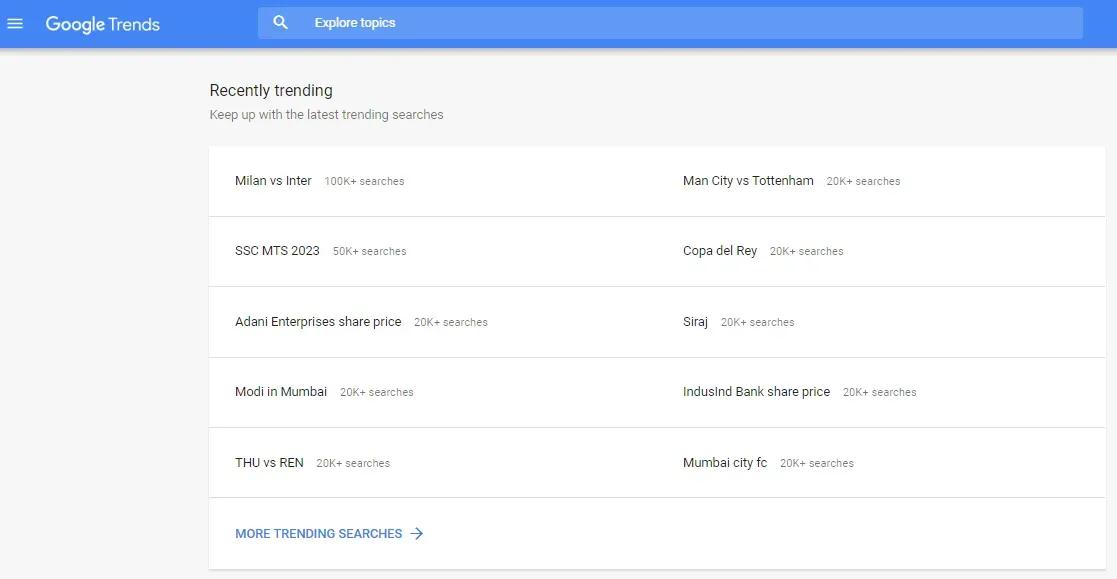Click the magnifying glass search icon
The image size is (1117, 579).
point(281,23)
